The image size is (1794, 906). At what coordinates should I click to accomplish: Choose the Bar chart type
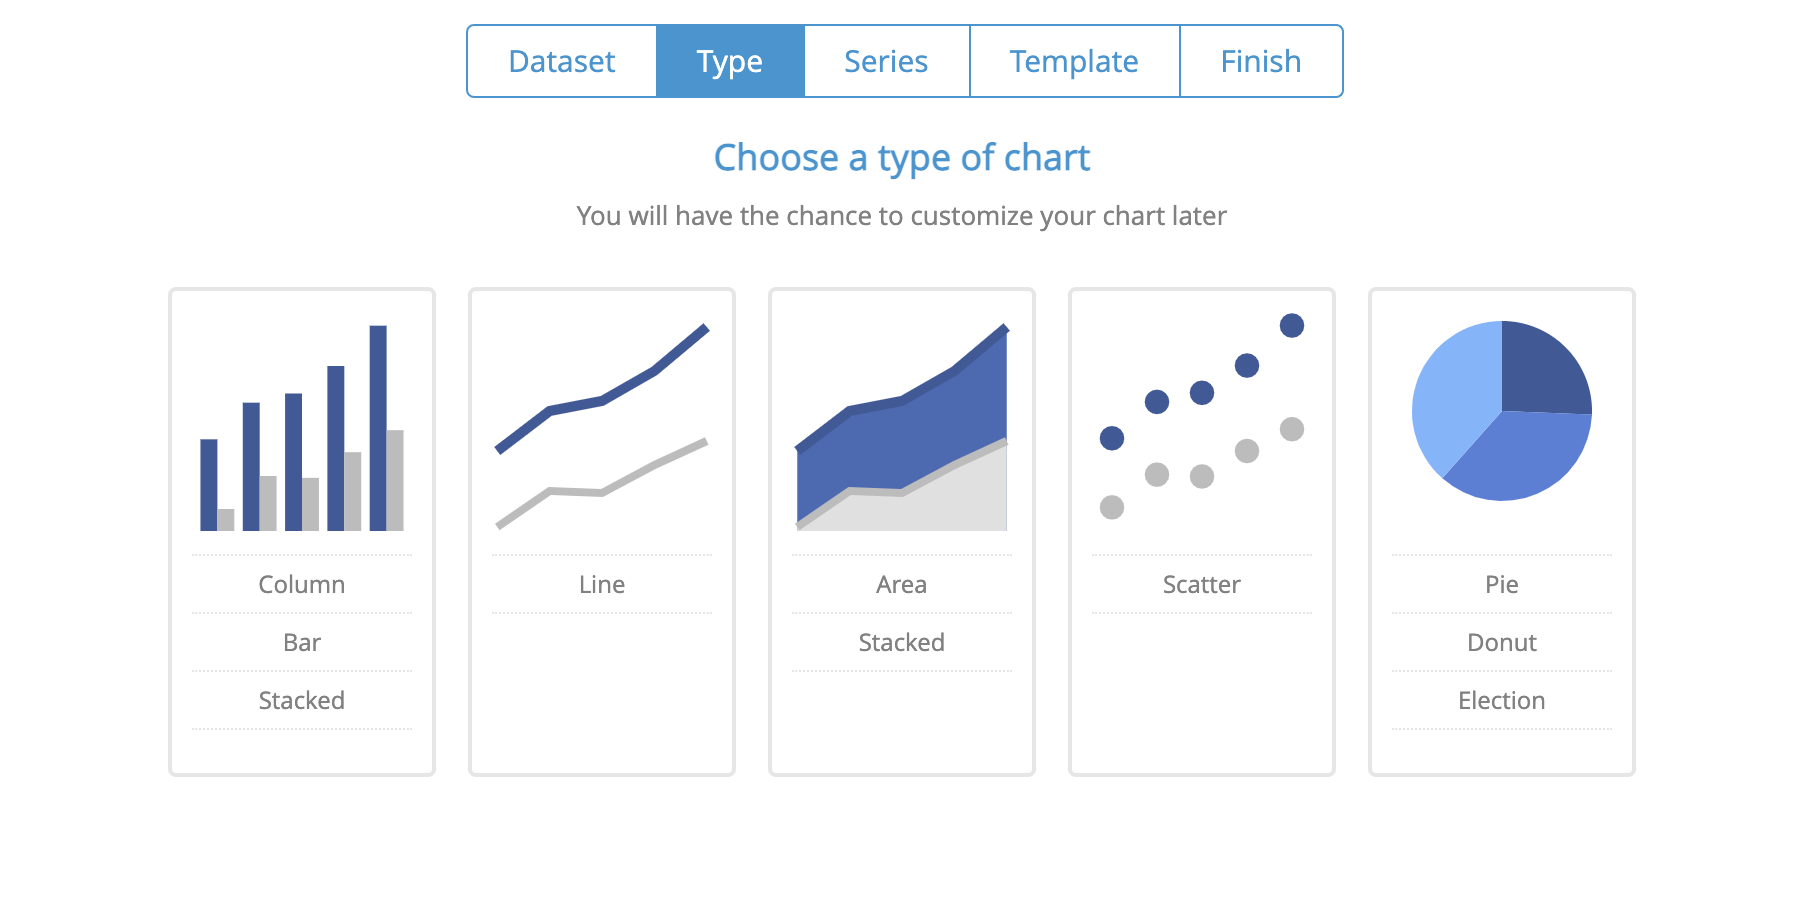click(x=301, y=642)
